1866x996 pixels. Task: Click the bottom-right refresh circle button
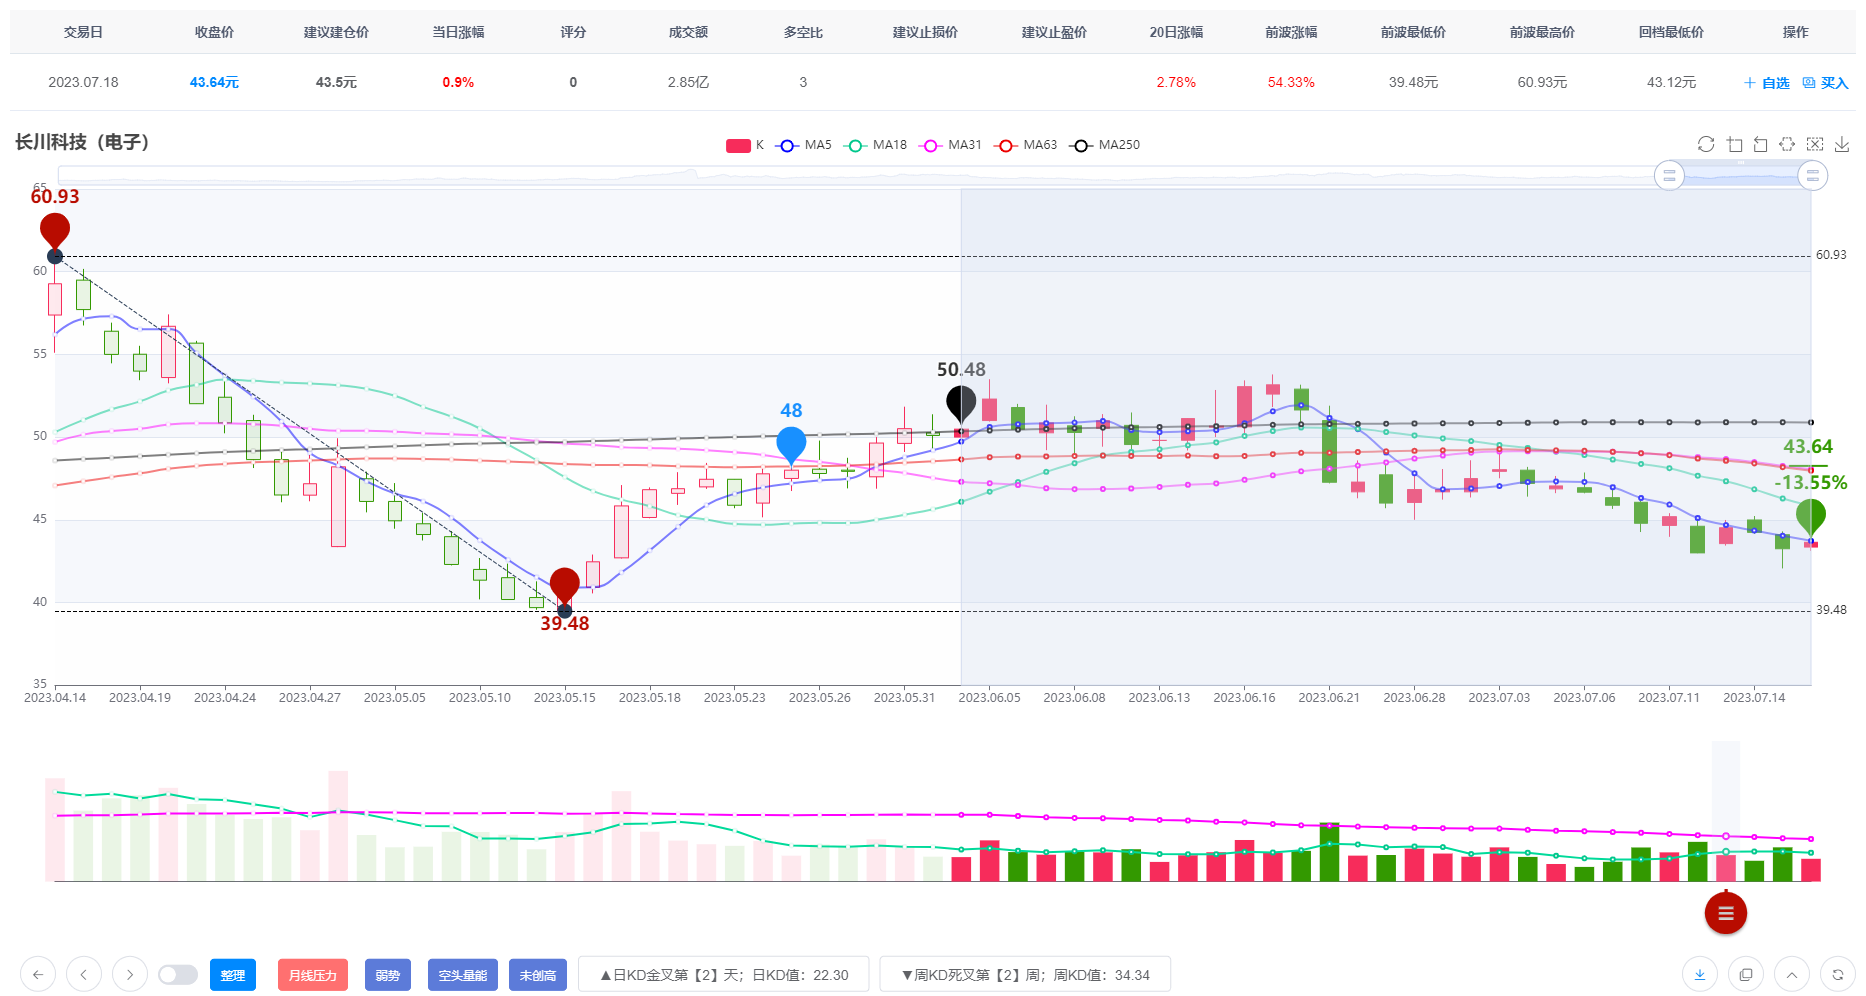[1838, 974]
